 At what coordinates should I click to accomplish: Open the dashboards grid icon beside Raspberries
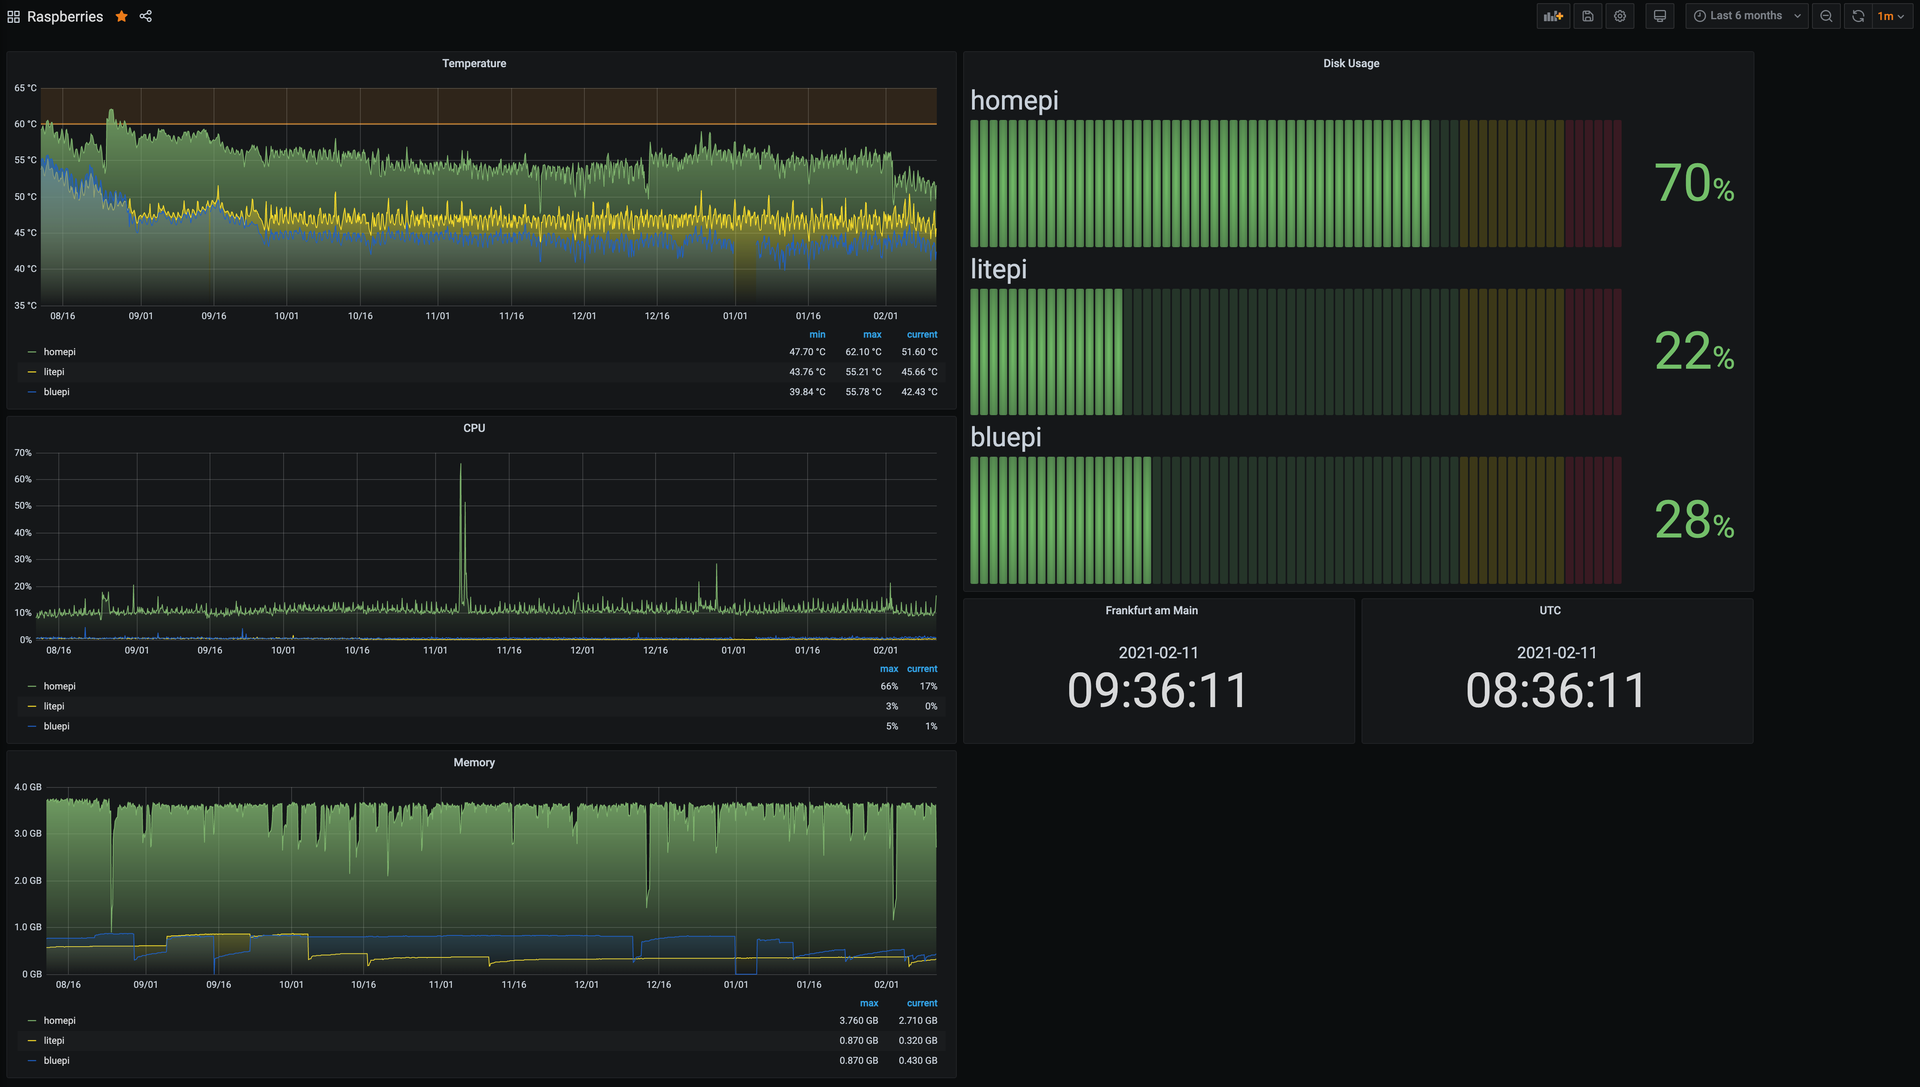(x=13, y=17)
